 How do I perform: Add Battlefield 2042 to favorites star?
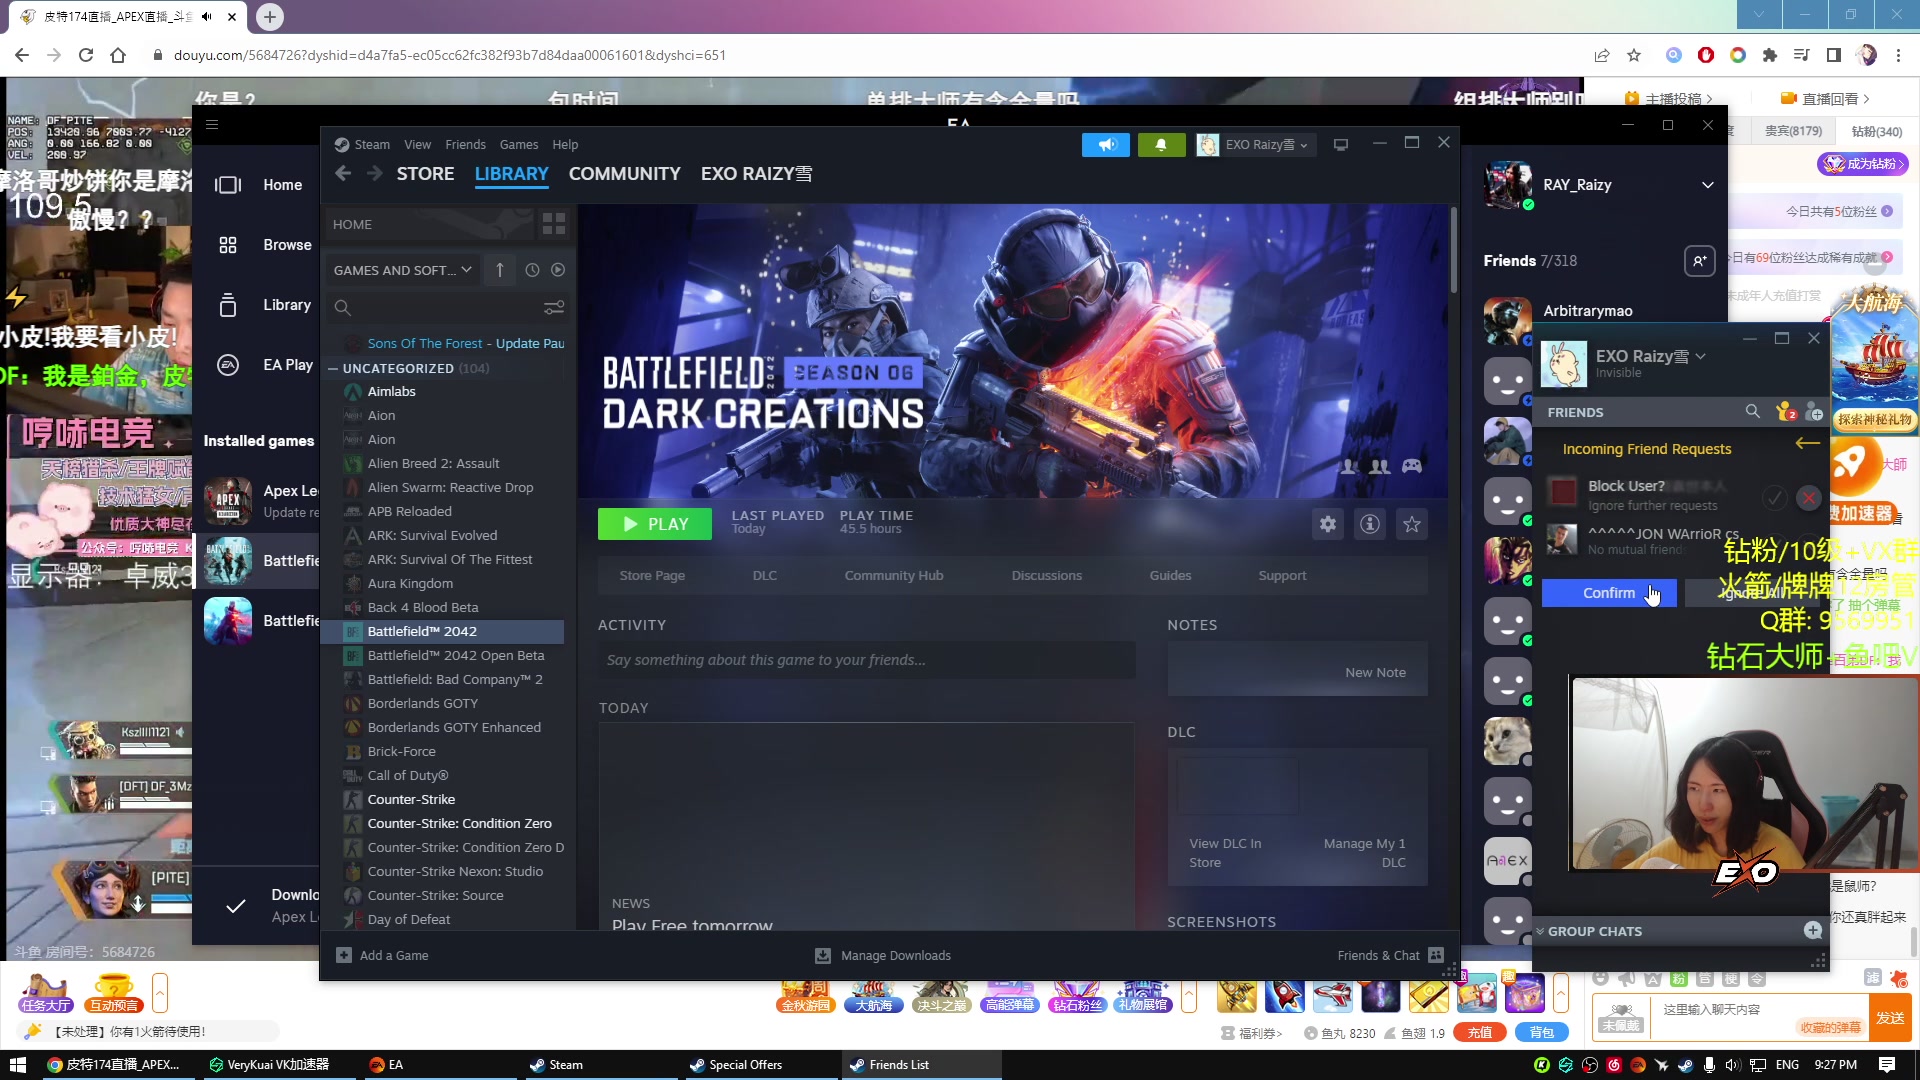1411,524
